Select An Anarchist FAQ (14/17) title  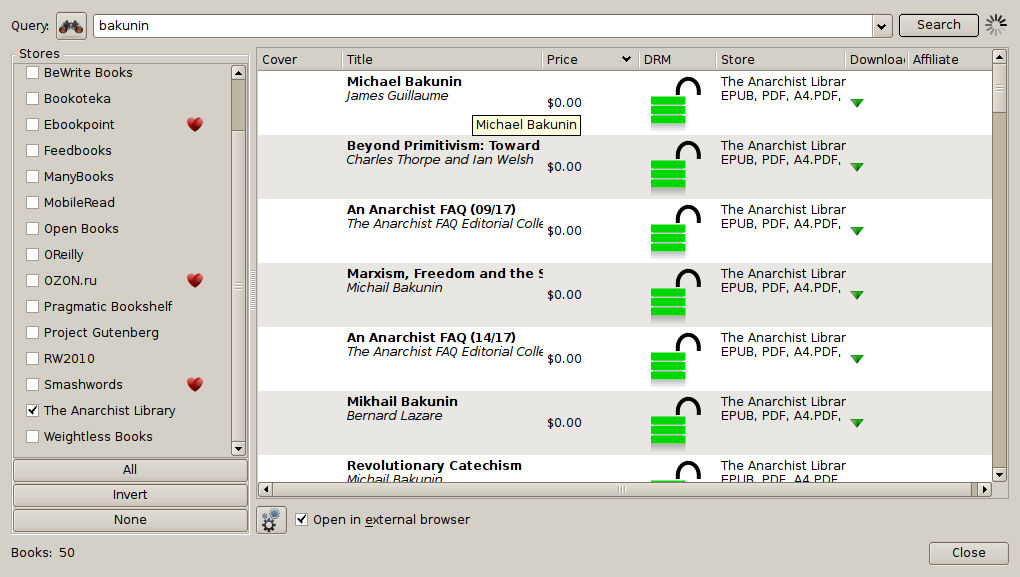click(431, 338)
